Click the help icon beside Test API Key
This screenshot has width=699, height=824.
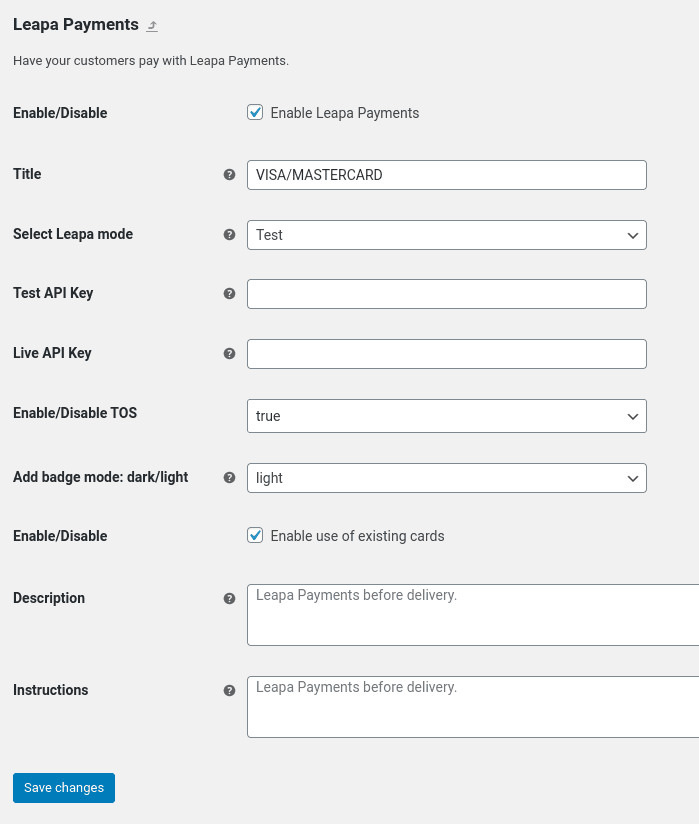pos(229,293)
